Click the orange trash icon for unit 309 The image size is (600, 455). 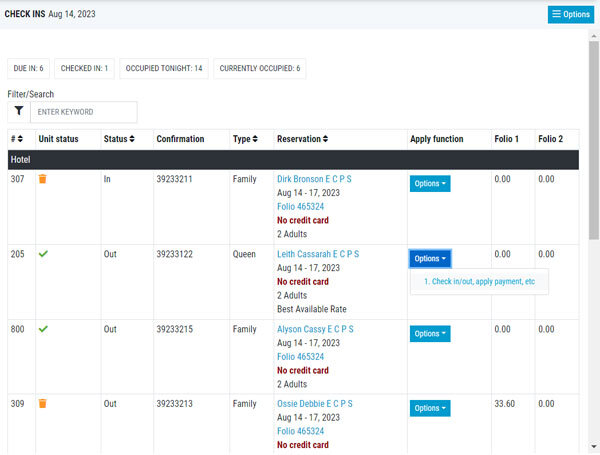42,403
